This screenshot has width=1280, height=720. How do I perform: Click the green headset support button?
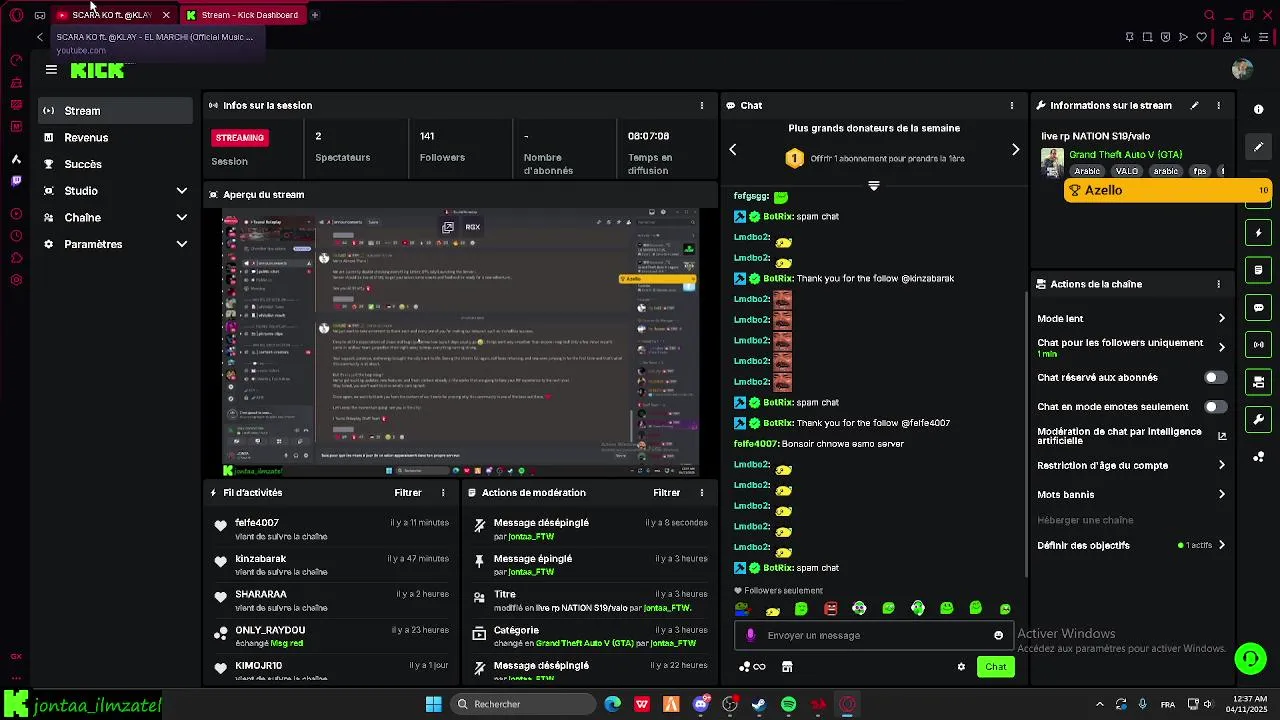tap(1250, 658)
